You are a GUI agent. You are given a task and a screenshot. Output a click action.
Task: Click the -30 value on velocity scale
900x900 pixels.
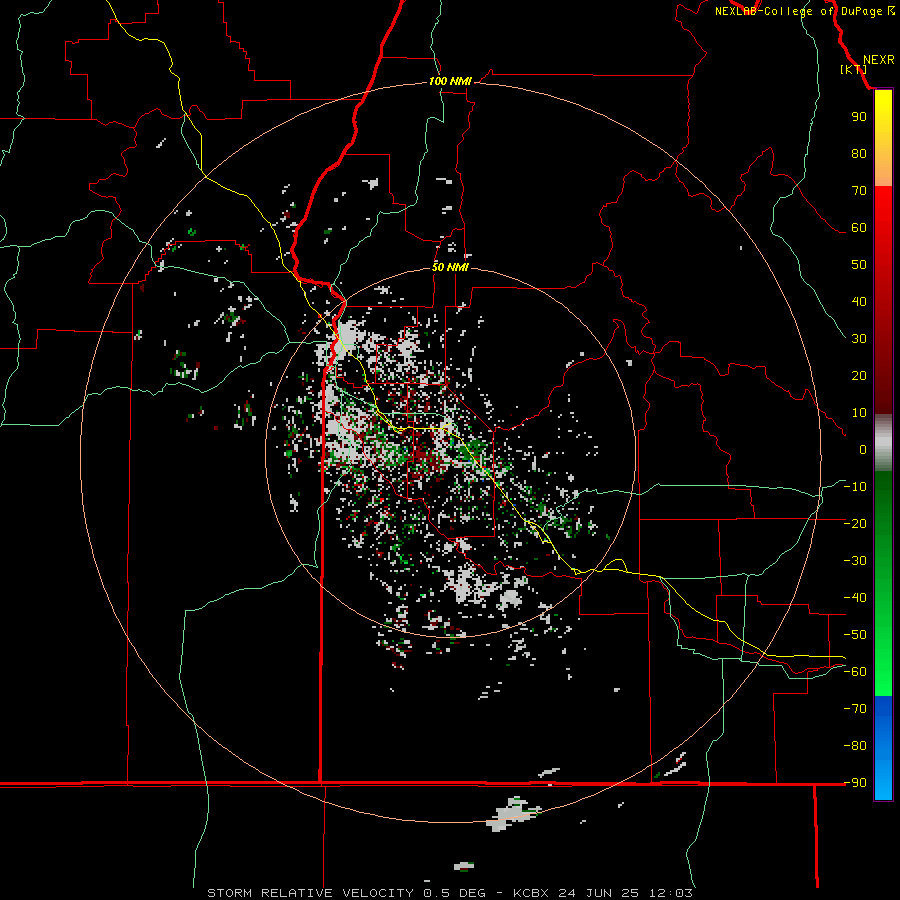(855, 561)
